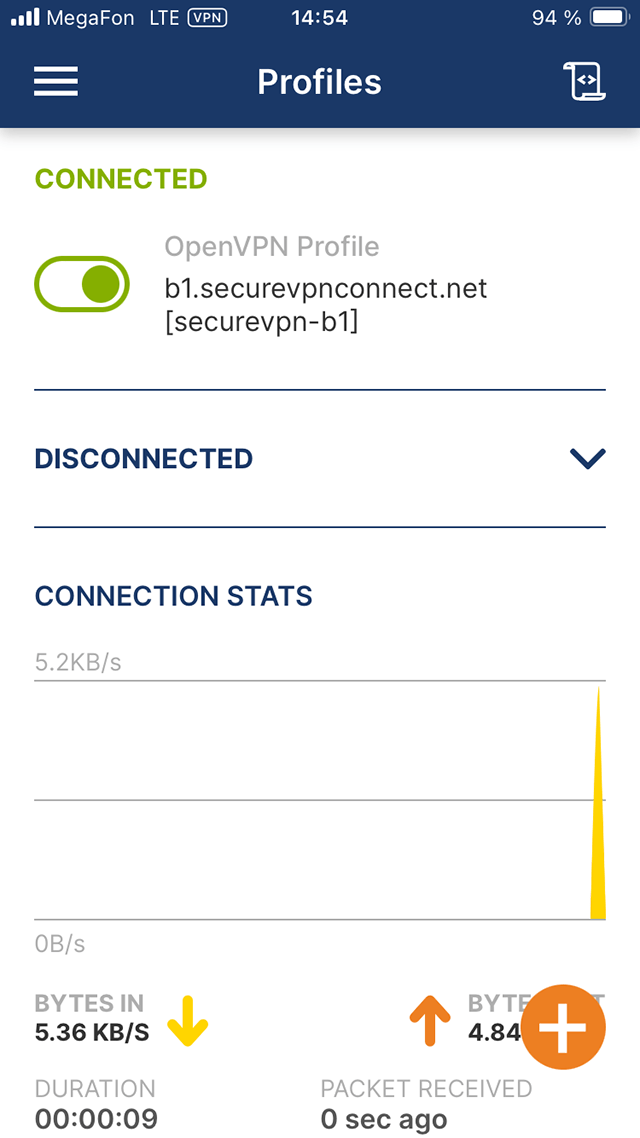Tap the BYTES IN 5.36 KB/S readout
Image resolution: width=640 pixels, height=1138 pixels.
point(91,1032)
